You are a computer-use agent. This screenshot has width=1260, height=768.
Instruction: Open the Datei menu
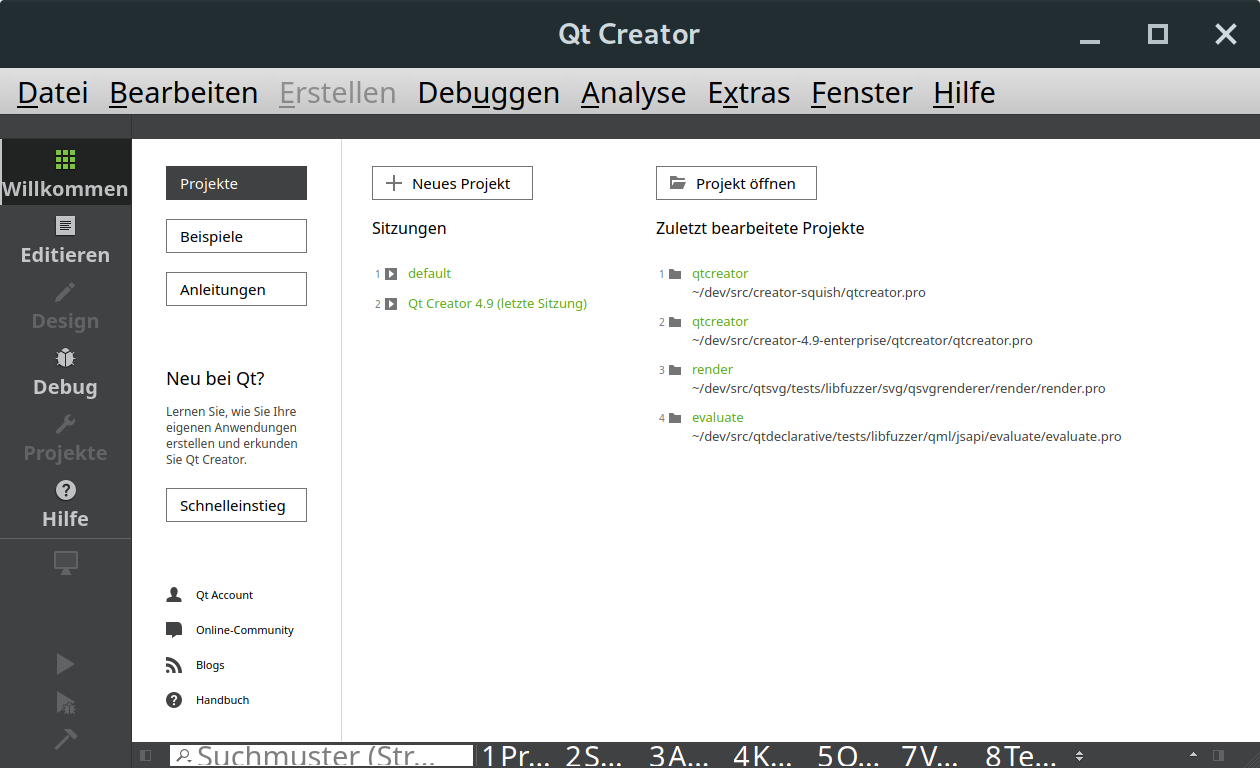(53, 93)
